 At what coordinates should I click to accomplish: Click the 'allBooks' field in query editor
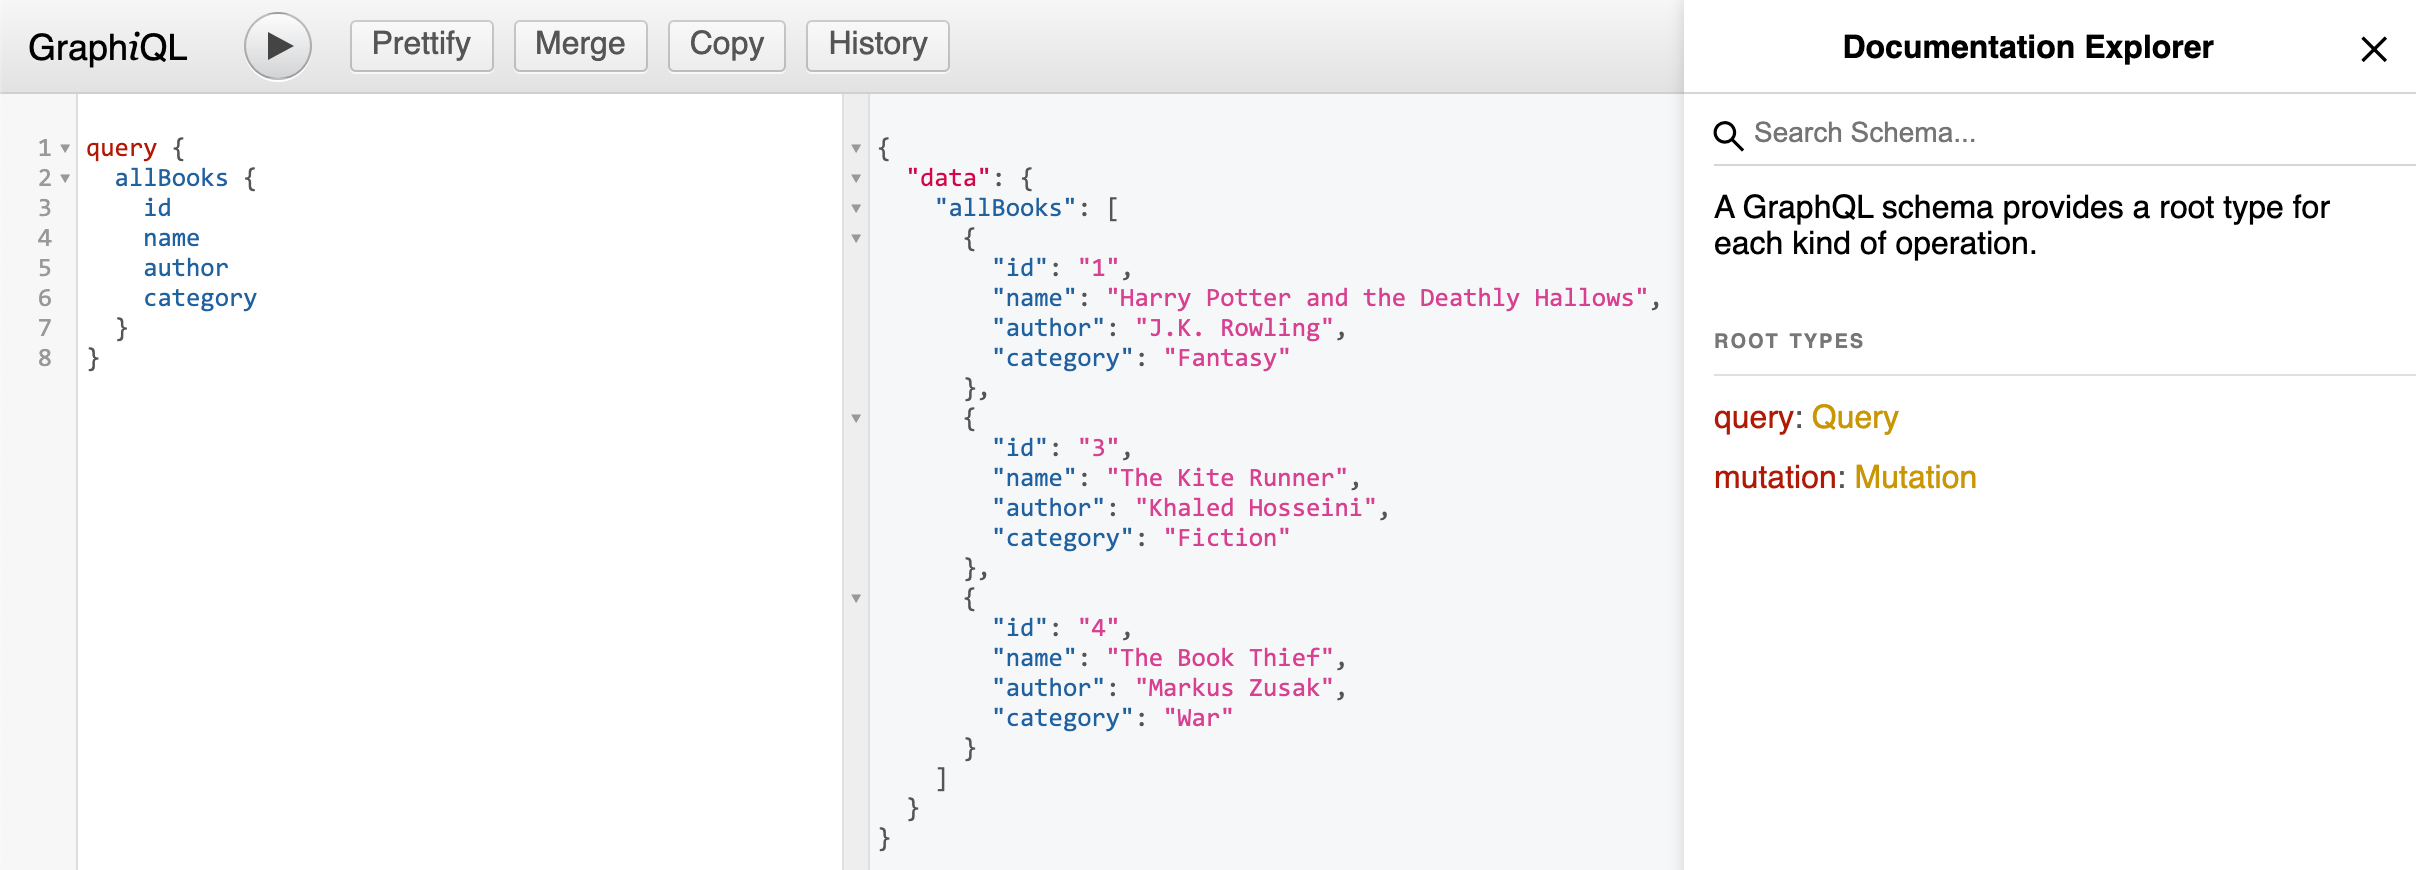tap(171, 178)
